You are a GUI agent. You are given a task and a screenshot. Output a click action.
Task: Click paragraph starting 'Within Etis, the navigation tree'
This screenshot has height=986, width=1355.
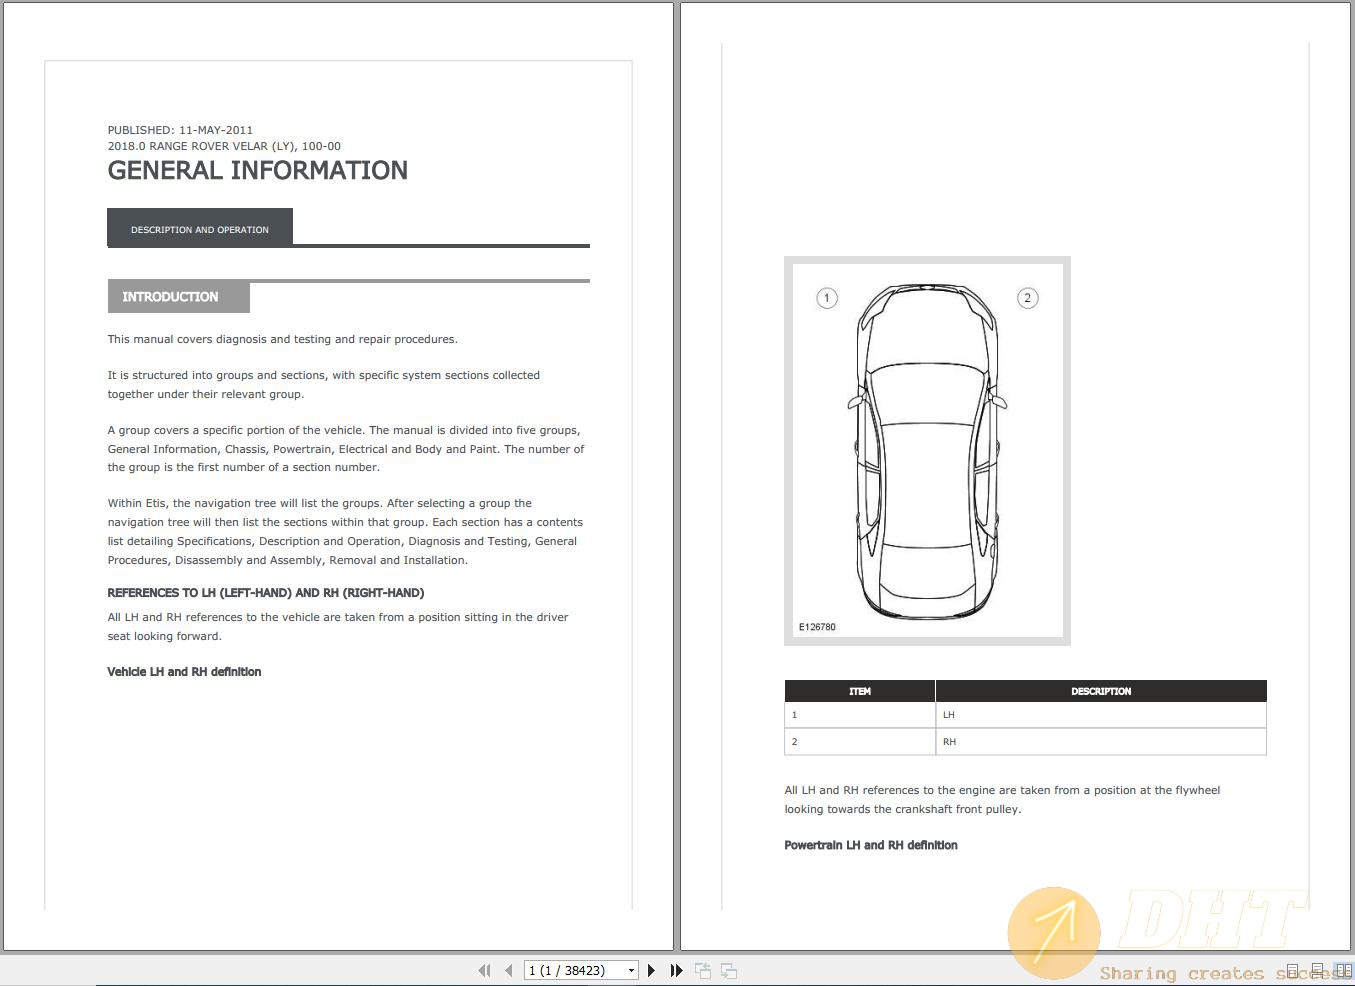345,532
